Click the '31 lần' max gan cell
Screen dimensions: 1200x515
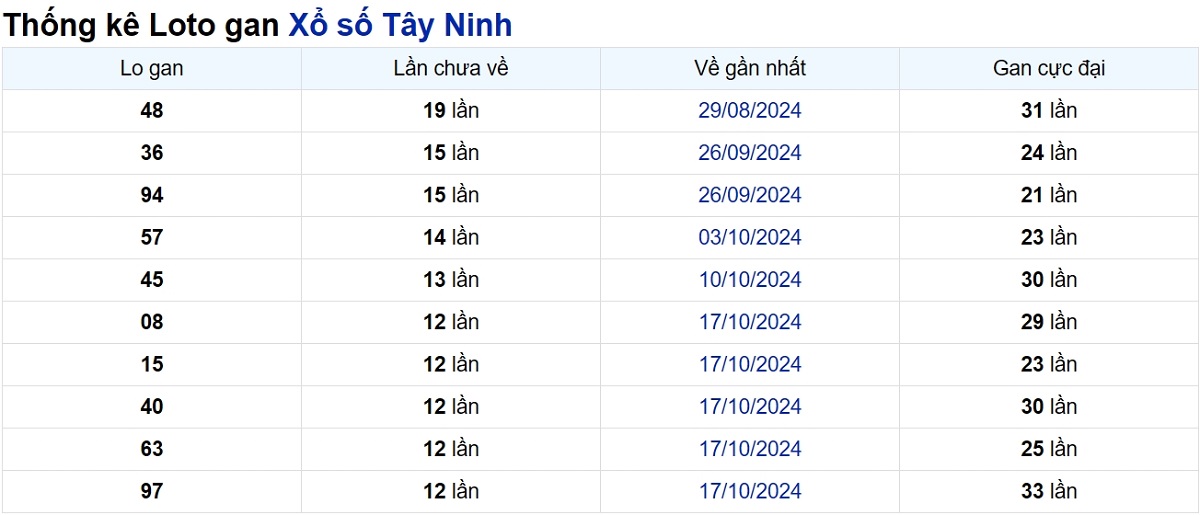point(1049,111)
